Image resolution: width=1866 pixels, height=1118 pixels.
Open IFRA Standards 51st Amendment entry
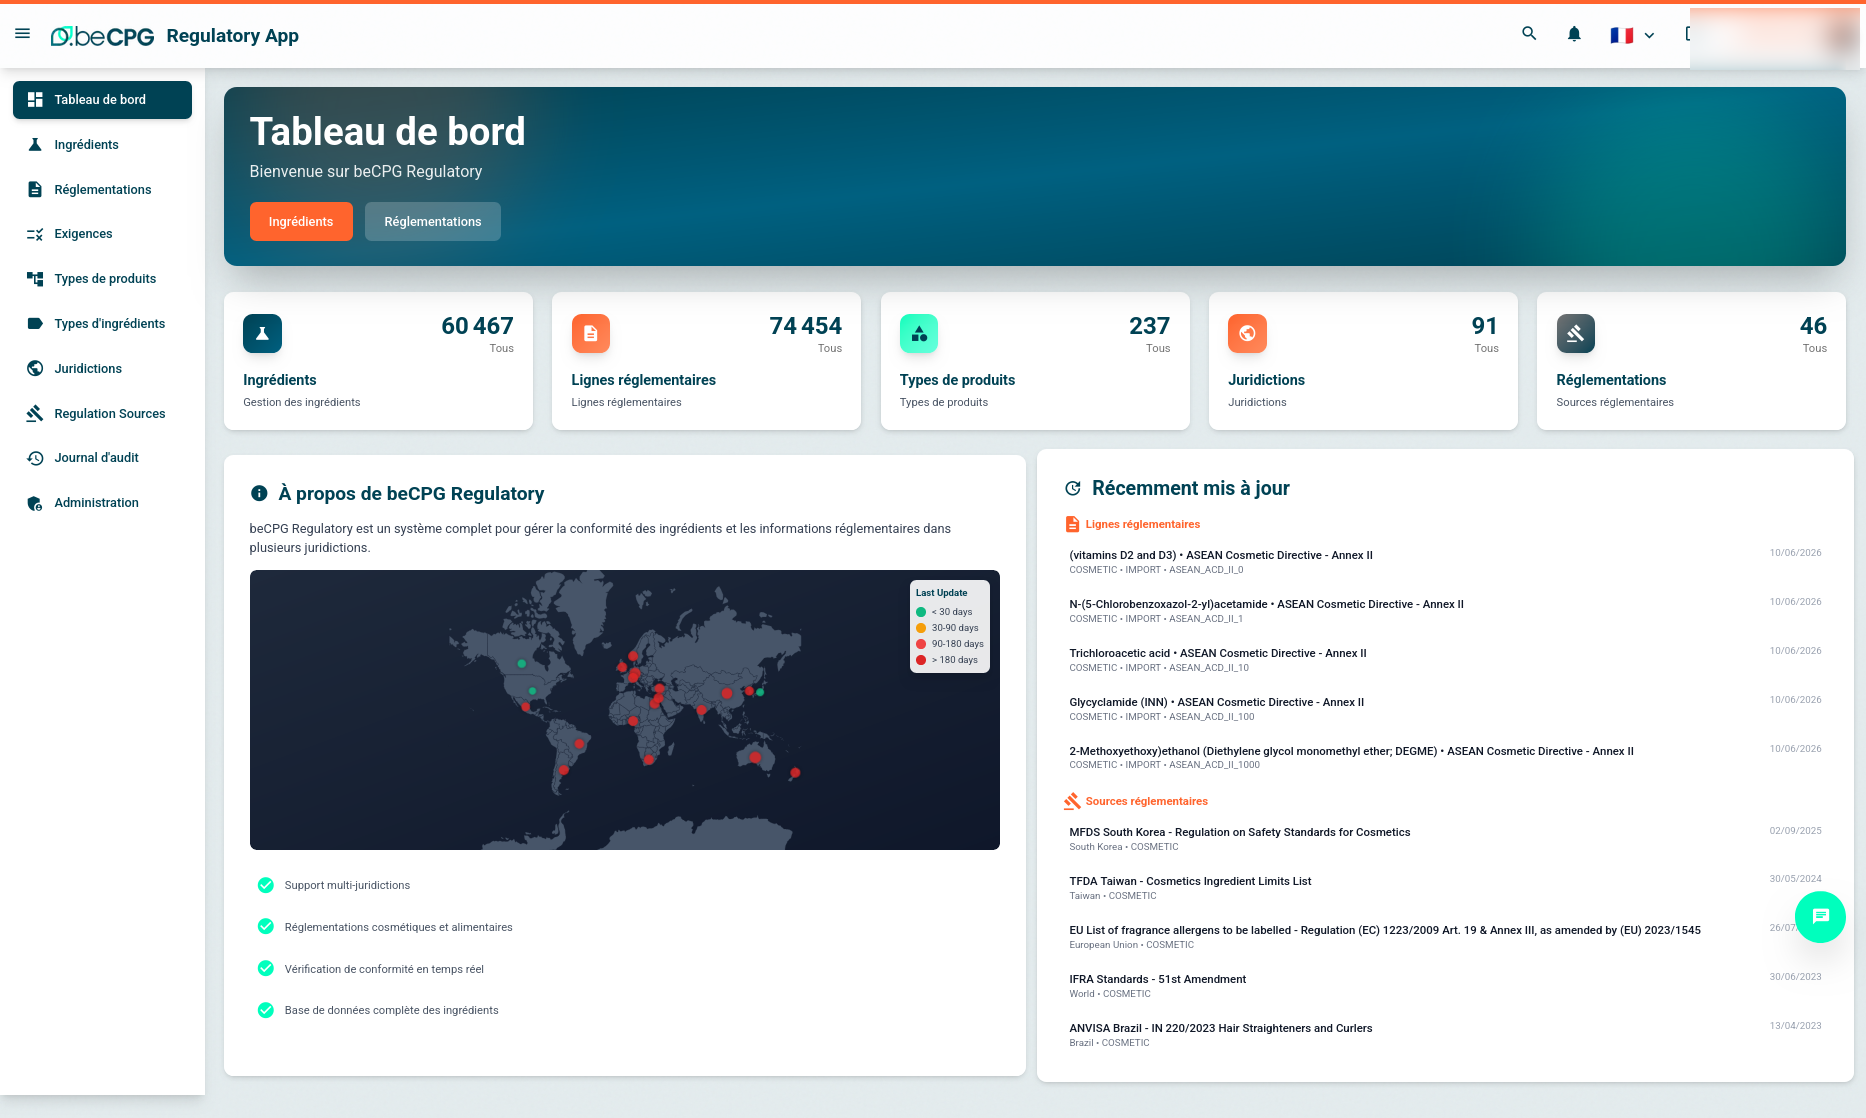(1445, 986)
